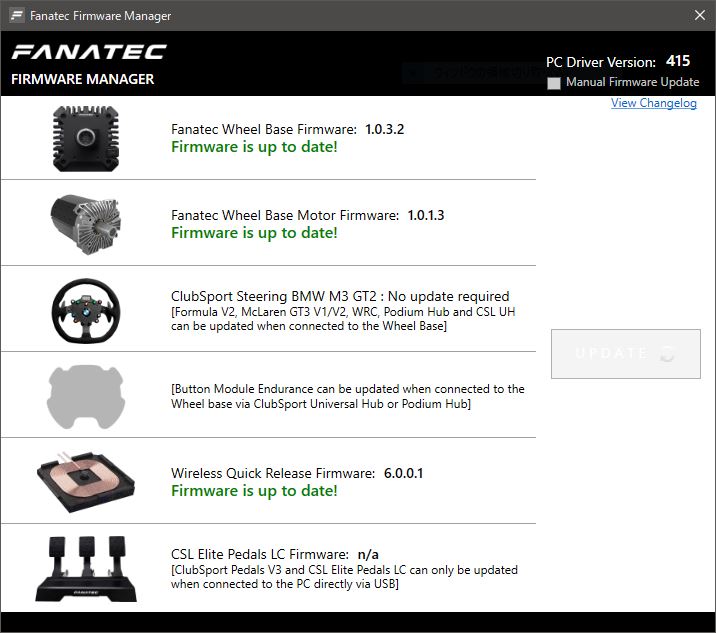Click the Formula V2, McLaren GT3 note text
This screenshot has height=633, width=716.
tap(343, 319)
